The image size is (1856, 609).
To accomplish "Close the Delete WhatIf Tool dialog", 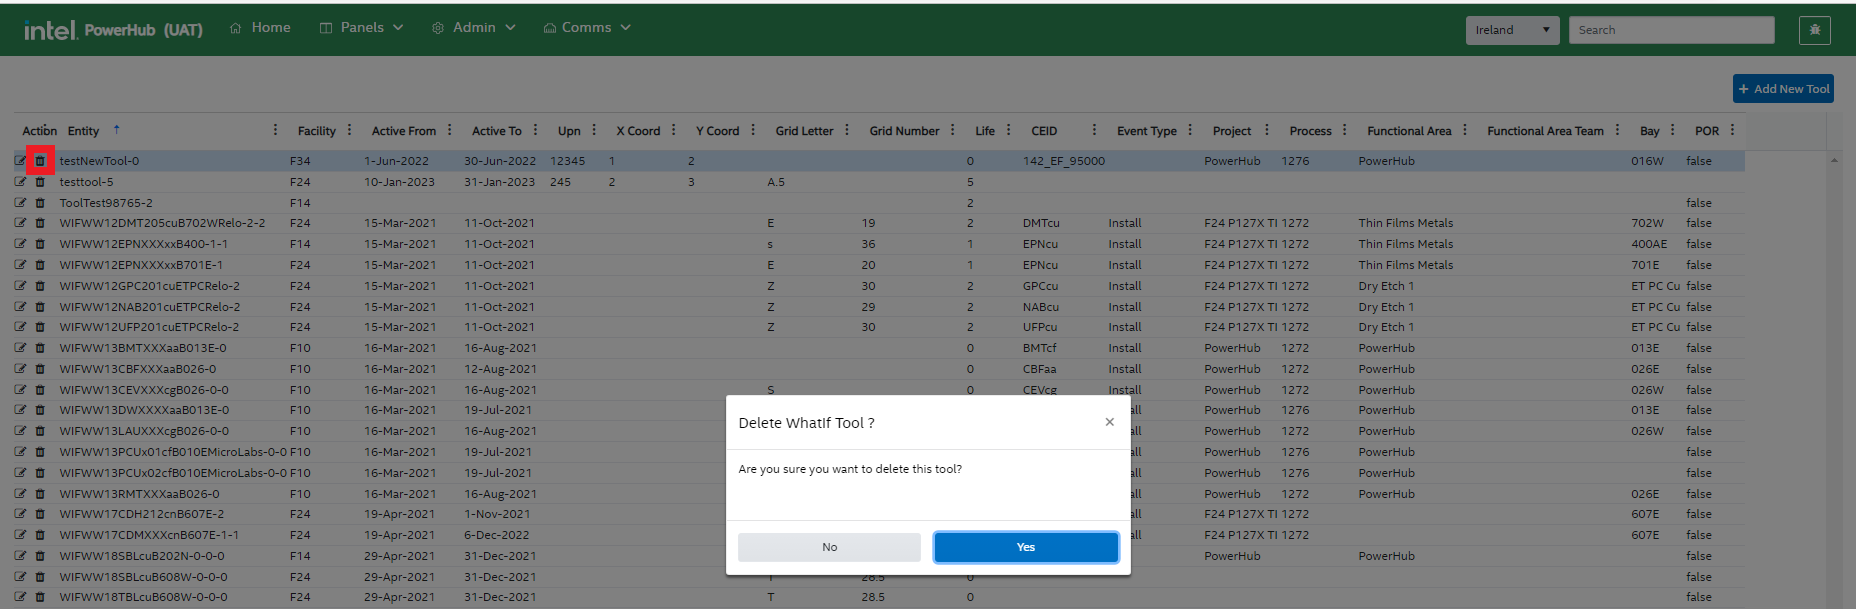I will point(1109,422).
